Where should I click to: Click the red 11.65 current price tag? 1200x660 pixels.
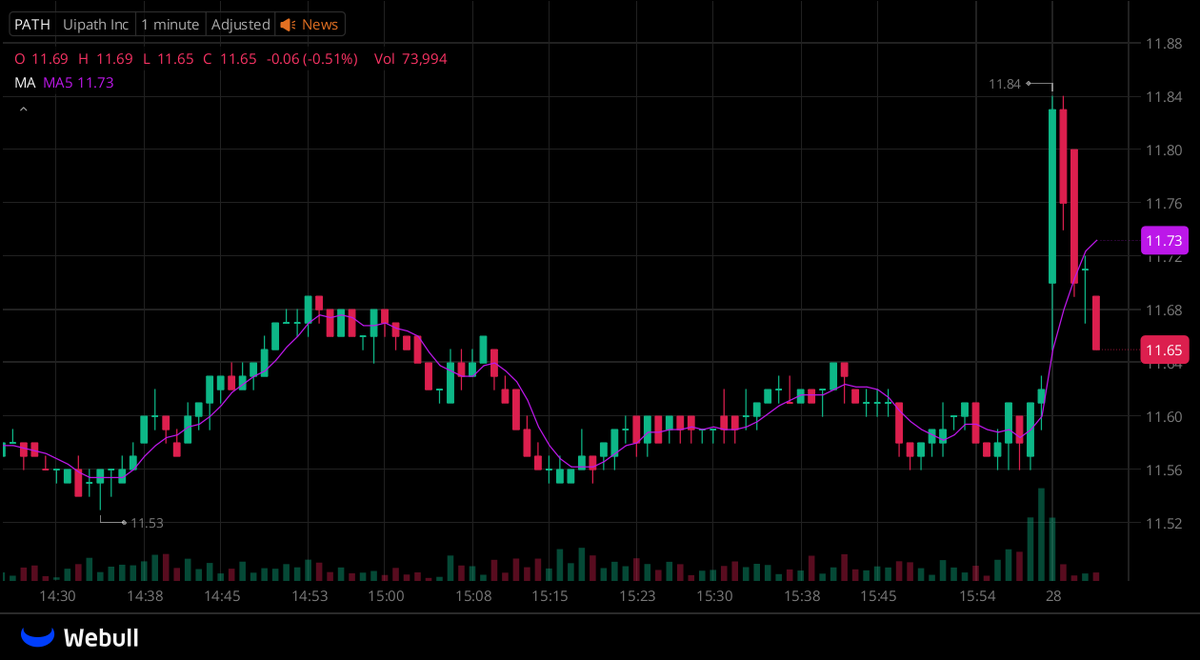pos(1164,350)
